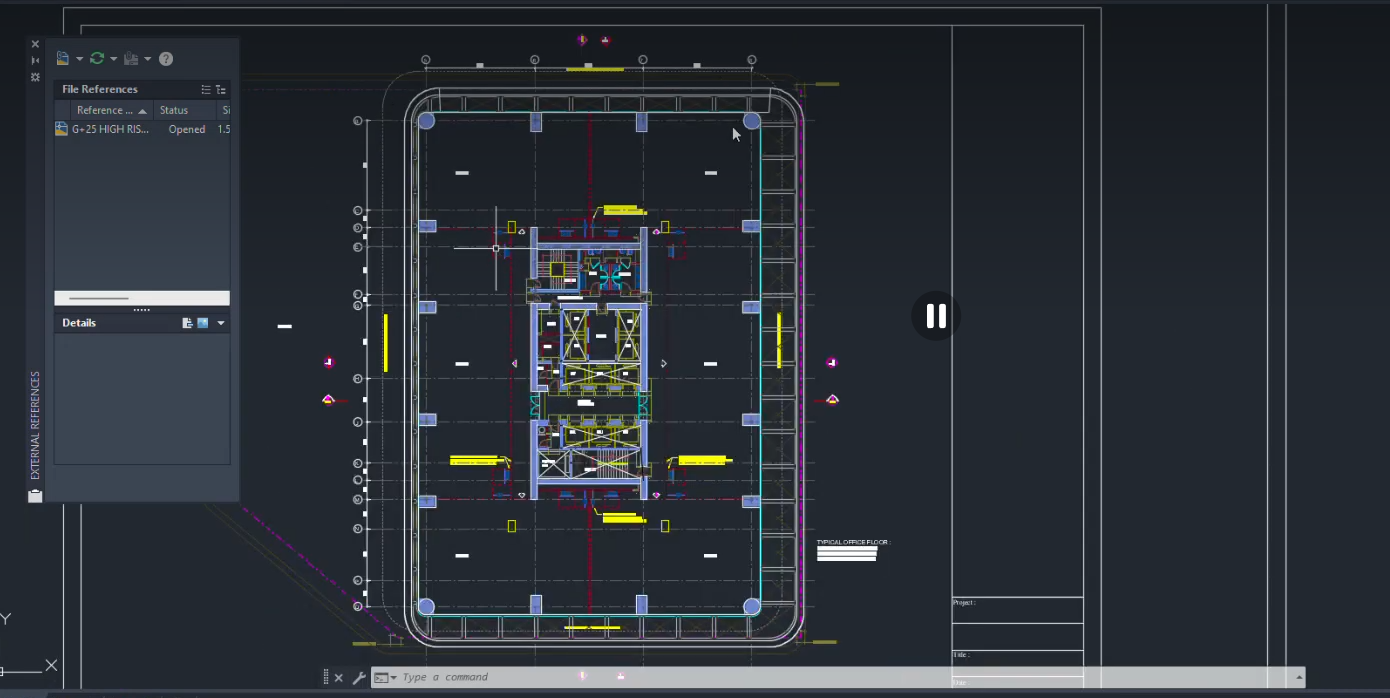This screenshot has width=1390, height=698.
Task: Click the 'Opened' status cell
Action: (x=187, y=129)
